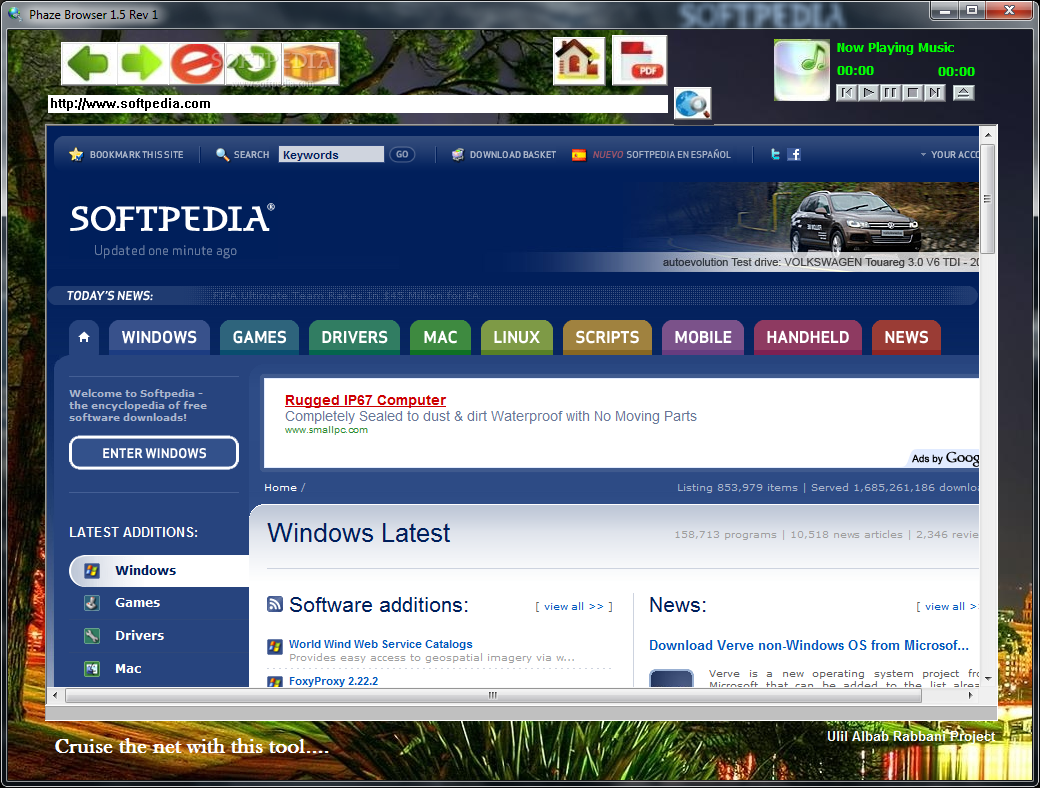The image size is (1040, 788).
Task: Select Drivers in Latest Additions
Action: coord(139,635)
